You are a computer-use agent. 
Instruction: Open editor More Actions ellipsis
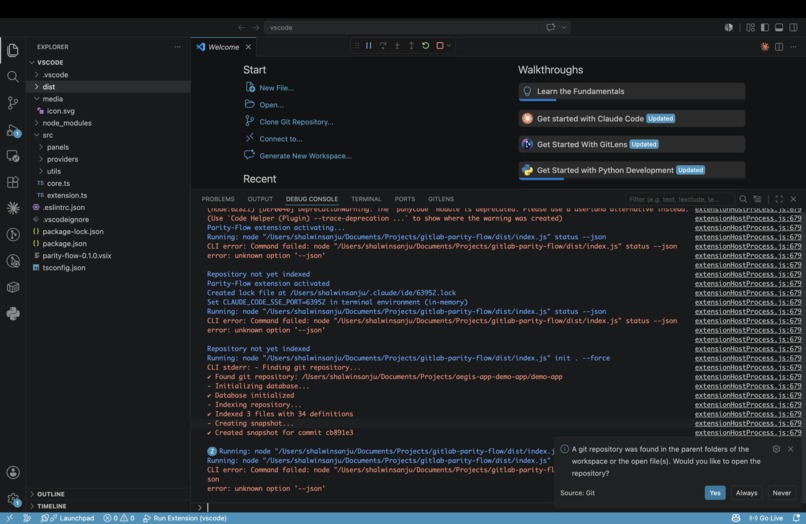(x=793, y=47)
